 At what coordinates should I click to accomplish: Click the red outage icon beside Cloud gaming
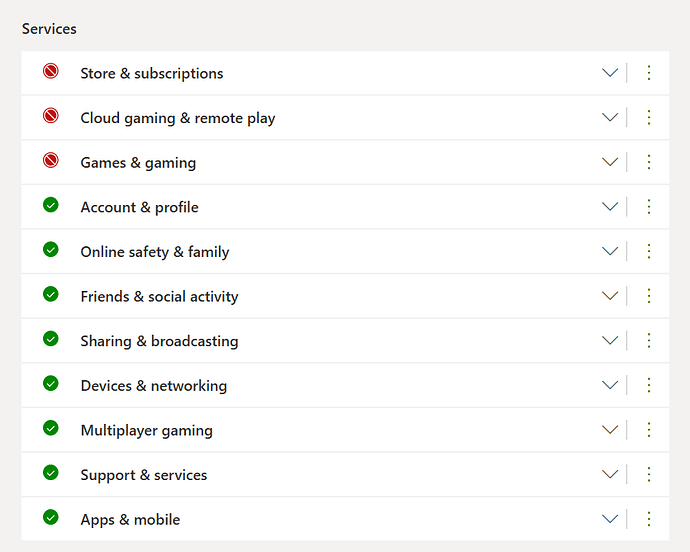pyautogui.click(x=51, y=116)
